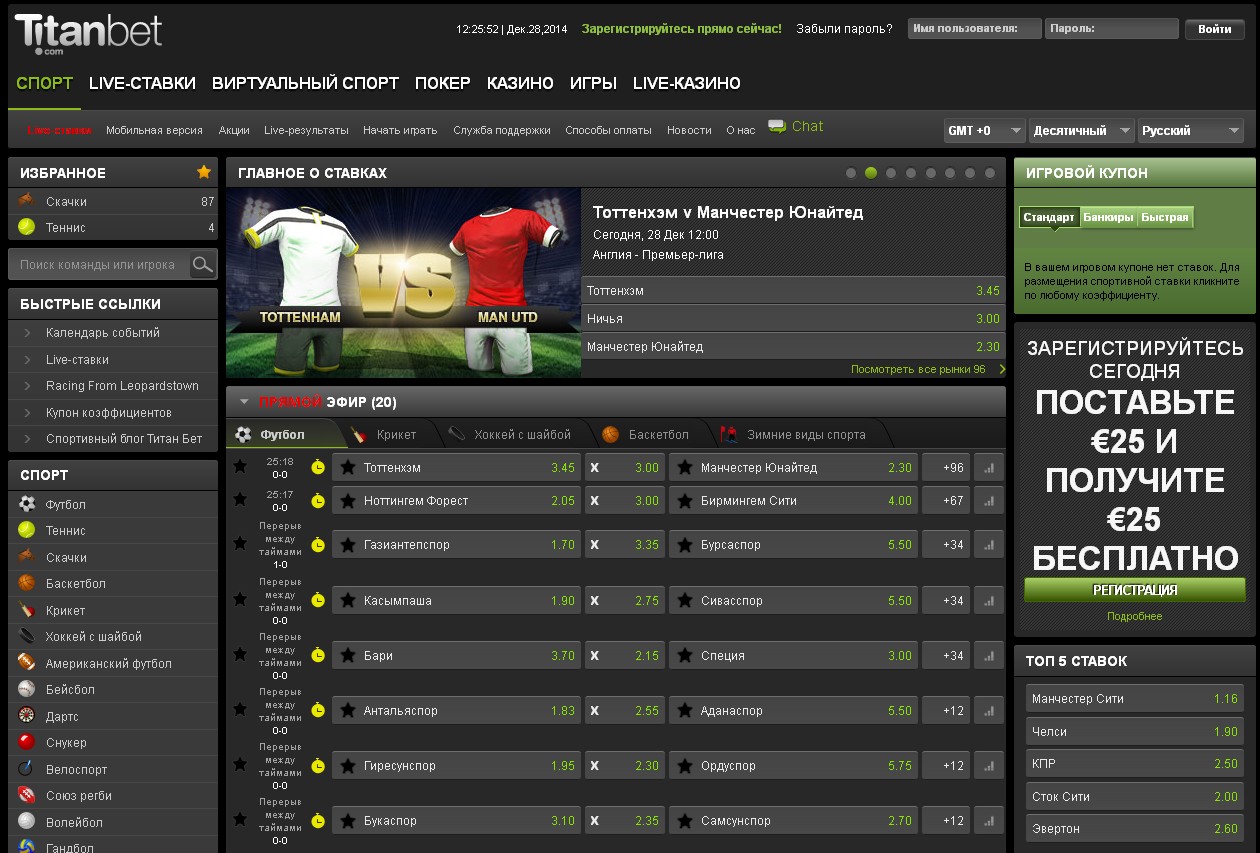Image resolution: width=1260 pixels, height=853 pixels.
Task: Favorite the Антальяспор match with the leftmost star
Action: click(240, 708)
